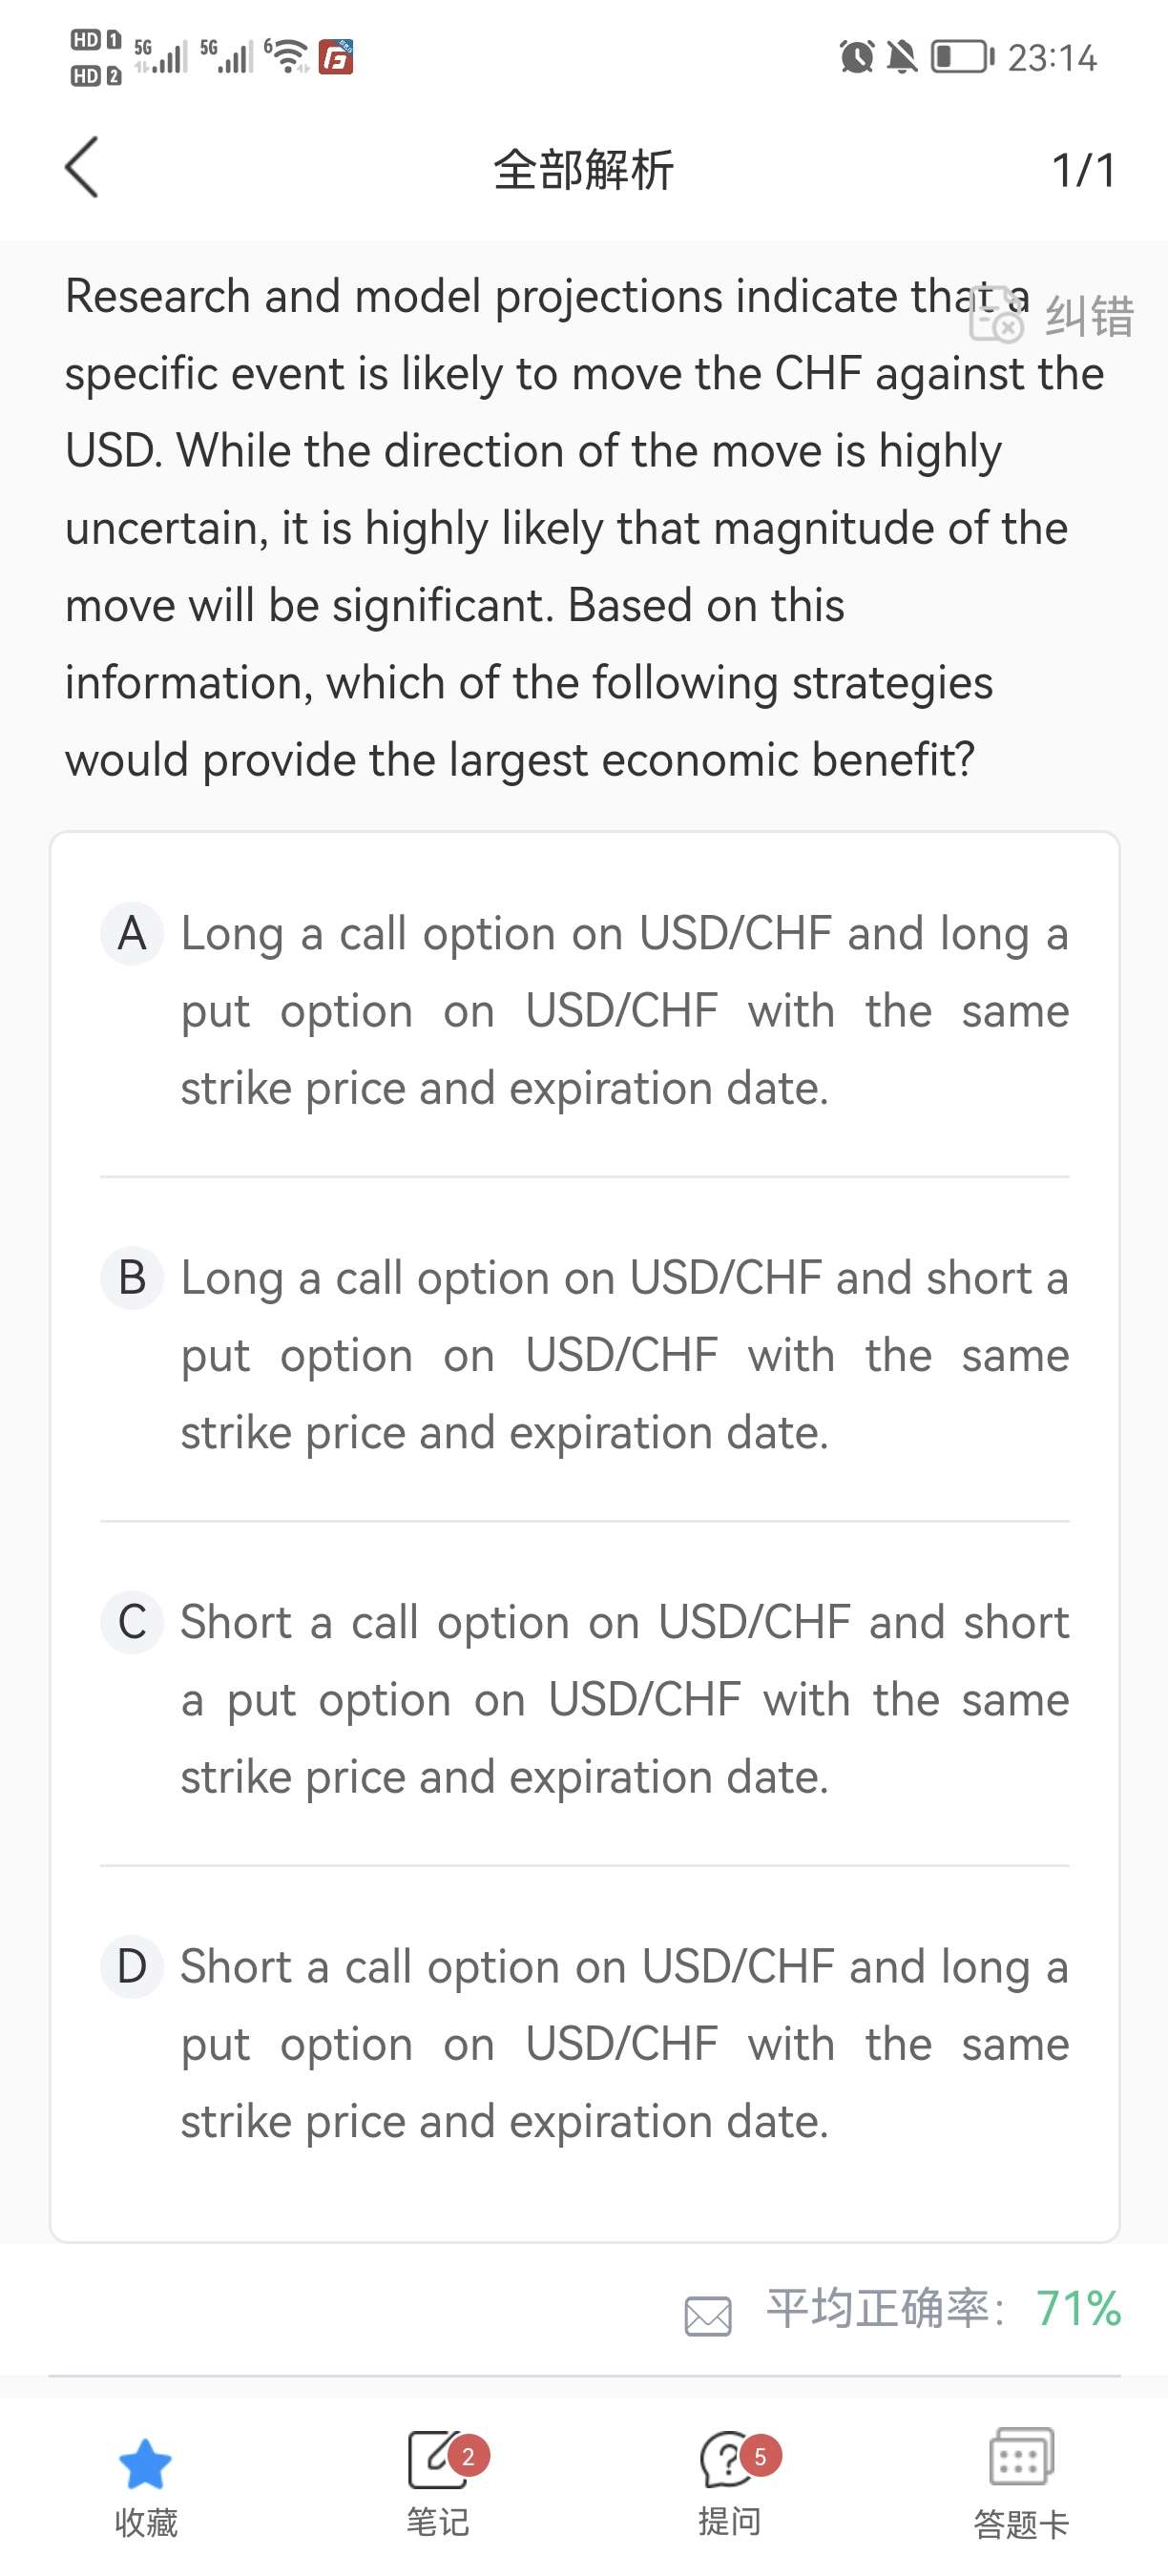The image size is (1168, 2576).
Task: Open the 笔记 notes icon
Action: tap(437, 2460)
